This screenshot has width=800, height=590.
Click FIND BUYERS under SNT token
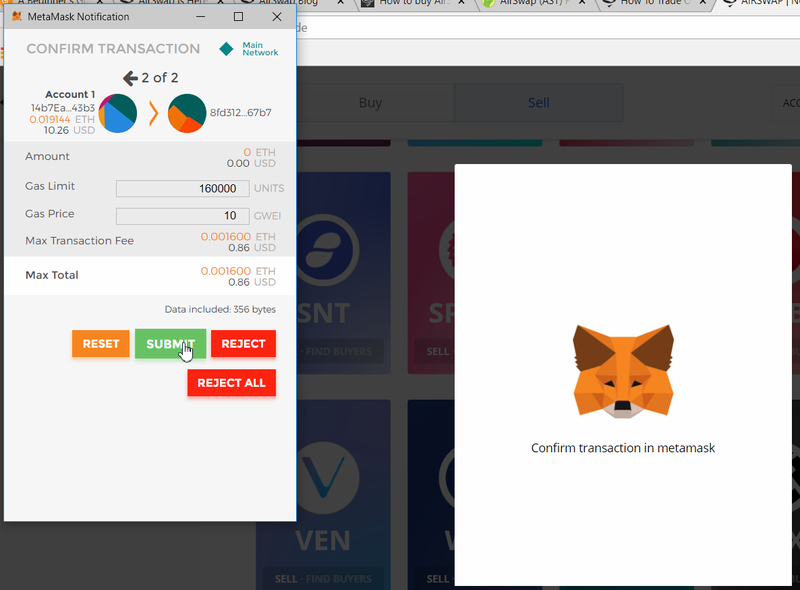tap(340, 351)
